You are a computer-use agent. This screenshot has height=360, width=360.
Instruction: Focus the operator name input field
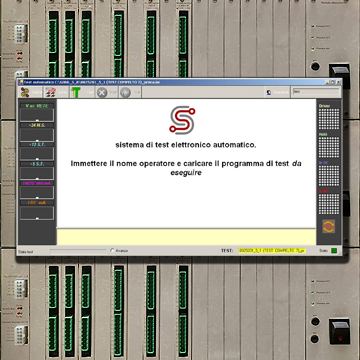[x=316, y=91]
